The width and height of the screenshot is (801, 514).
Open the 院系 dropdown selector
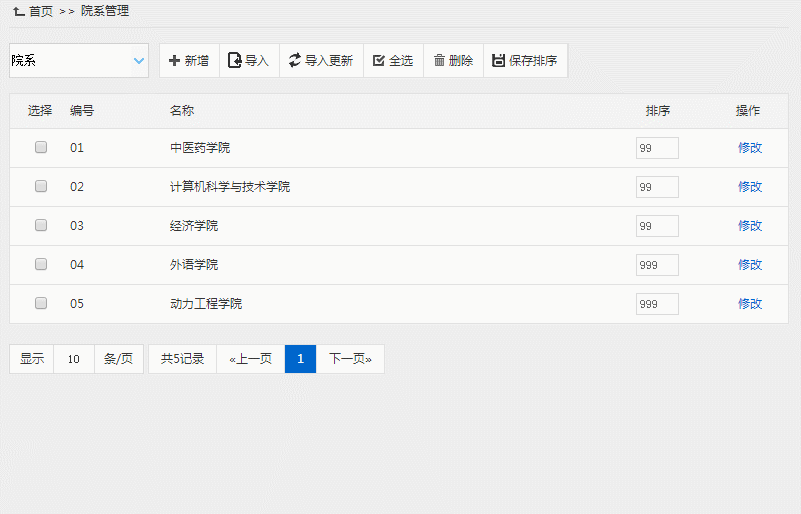79,61
